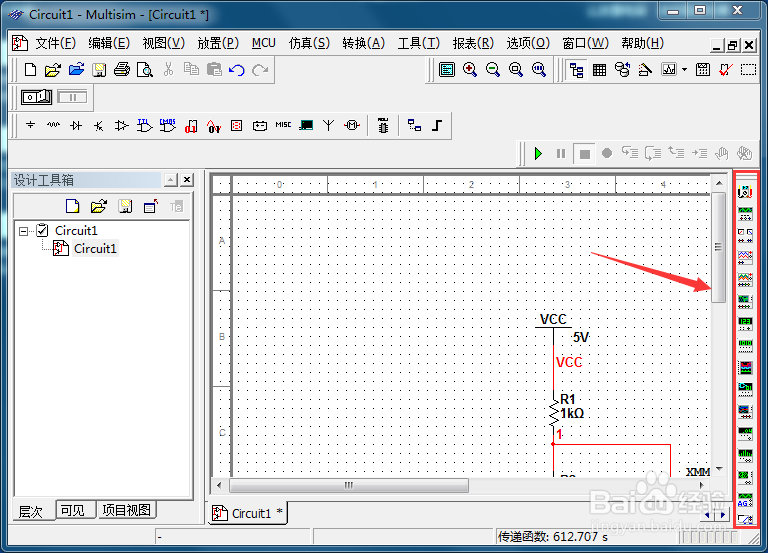Place a hierarchical block
This screenshot has height=553, width=768.
pos(414,125)
